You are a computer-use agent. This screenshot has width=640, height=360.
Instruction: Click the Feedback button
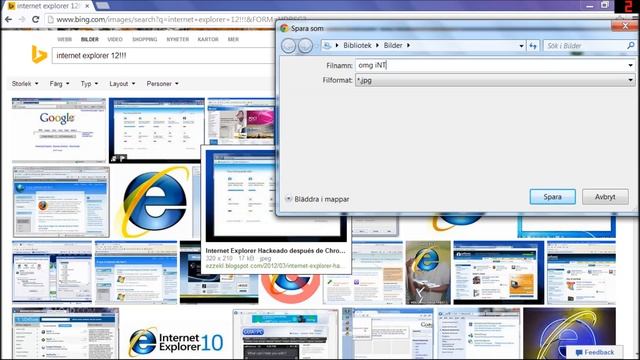click(x=595, y=352)
